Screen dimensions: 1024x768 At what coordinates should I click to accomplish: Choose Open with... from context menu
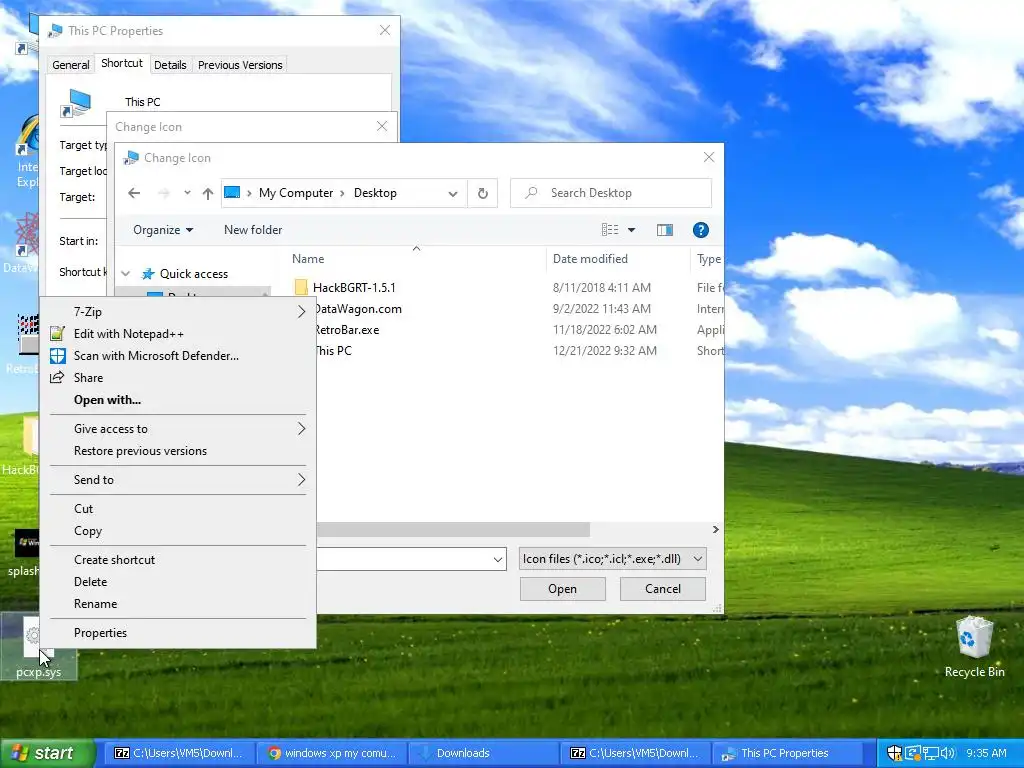tap(178, 400)
